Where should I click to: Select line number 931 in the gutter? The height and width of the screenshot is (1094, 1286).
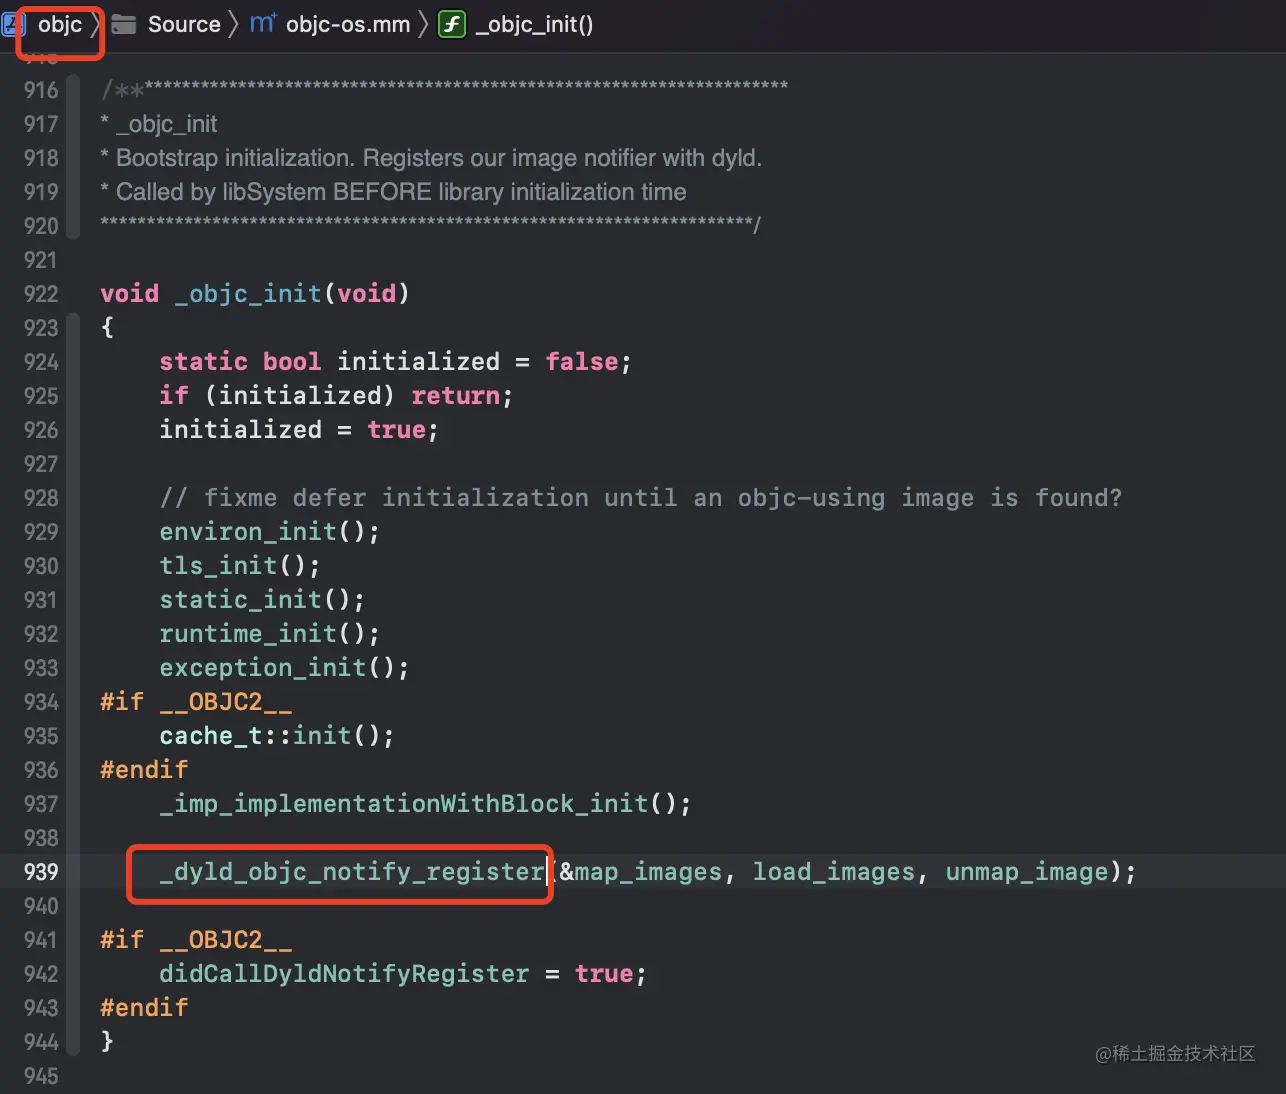tap(41, 600)
